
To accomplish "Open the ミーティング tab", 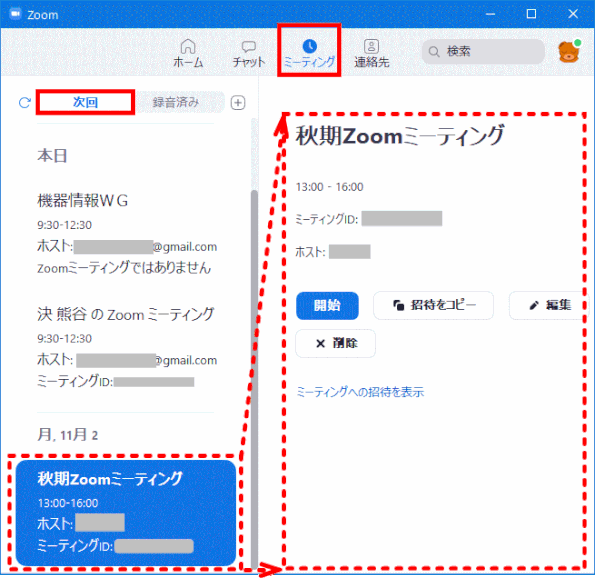I will point(309,53).
